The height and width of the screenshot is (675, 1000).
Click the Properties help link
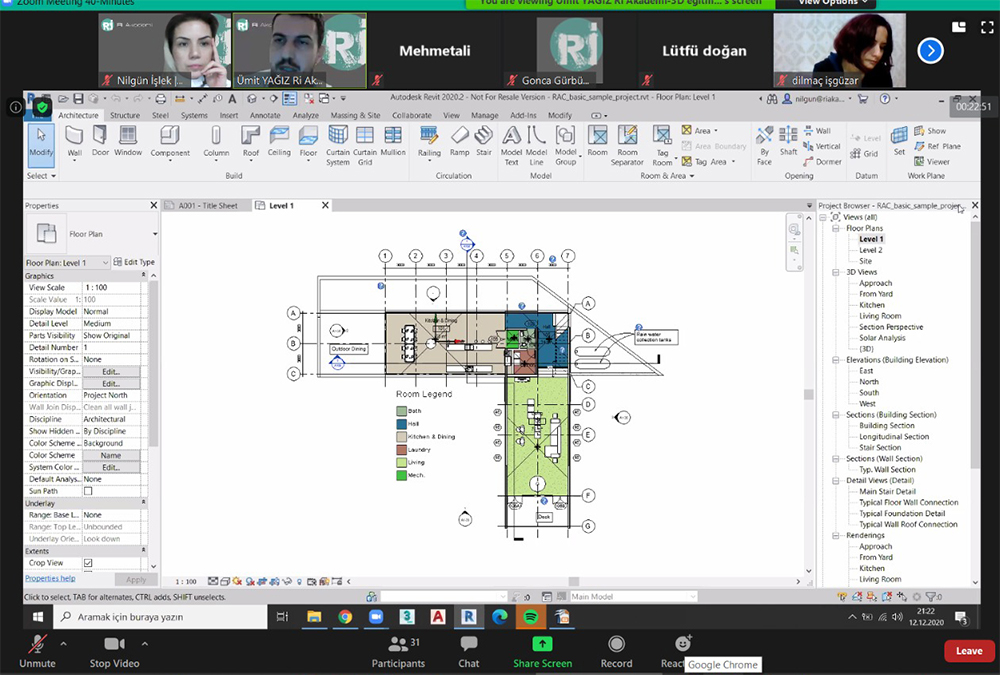[x=50, y=578]
